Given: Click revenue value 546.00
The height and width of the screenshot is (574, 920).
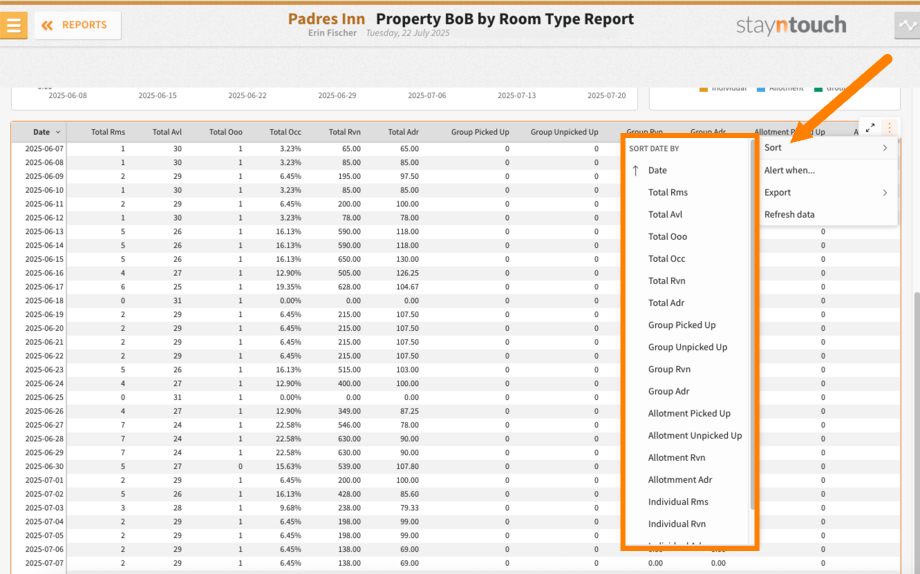Looking at the screenshot, I should click(x=349, y=426).
